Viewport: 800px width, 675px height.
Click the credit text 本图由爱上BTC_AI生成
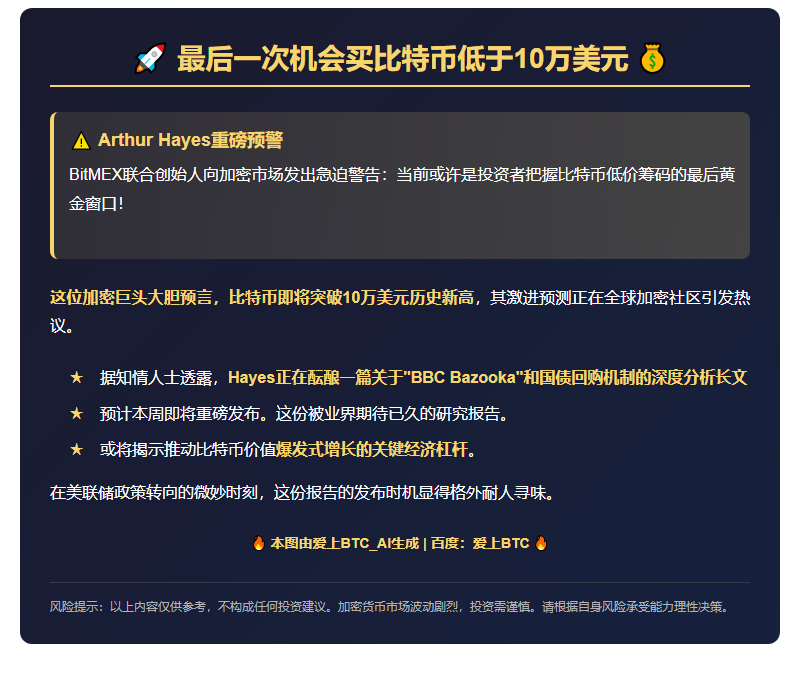[x=344, y=543]
